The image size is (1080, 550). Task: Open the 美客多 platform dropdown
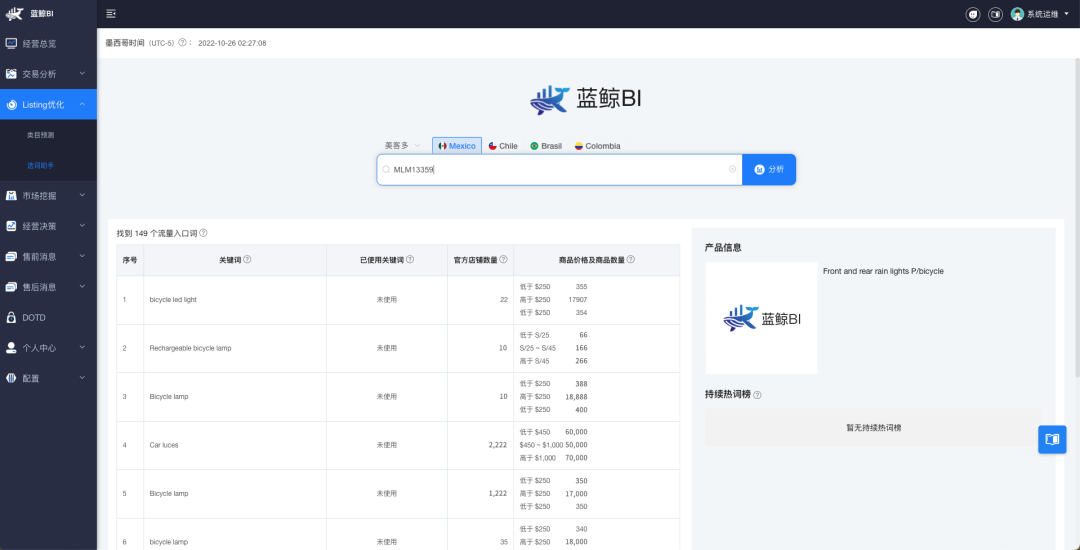pyautogui.click(x=402, y=145)
